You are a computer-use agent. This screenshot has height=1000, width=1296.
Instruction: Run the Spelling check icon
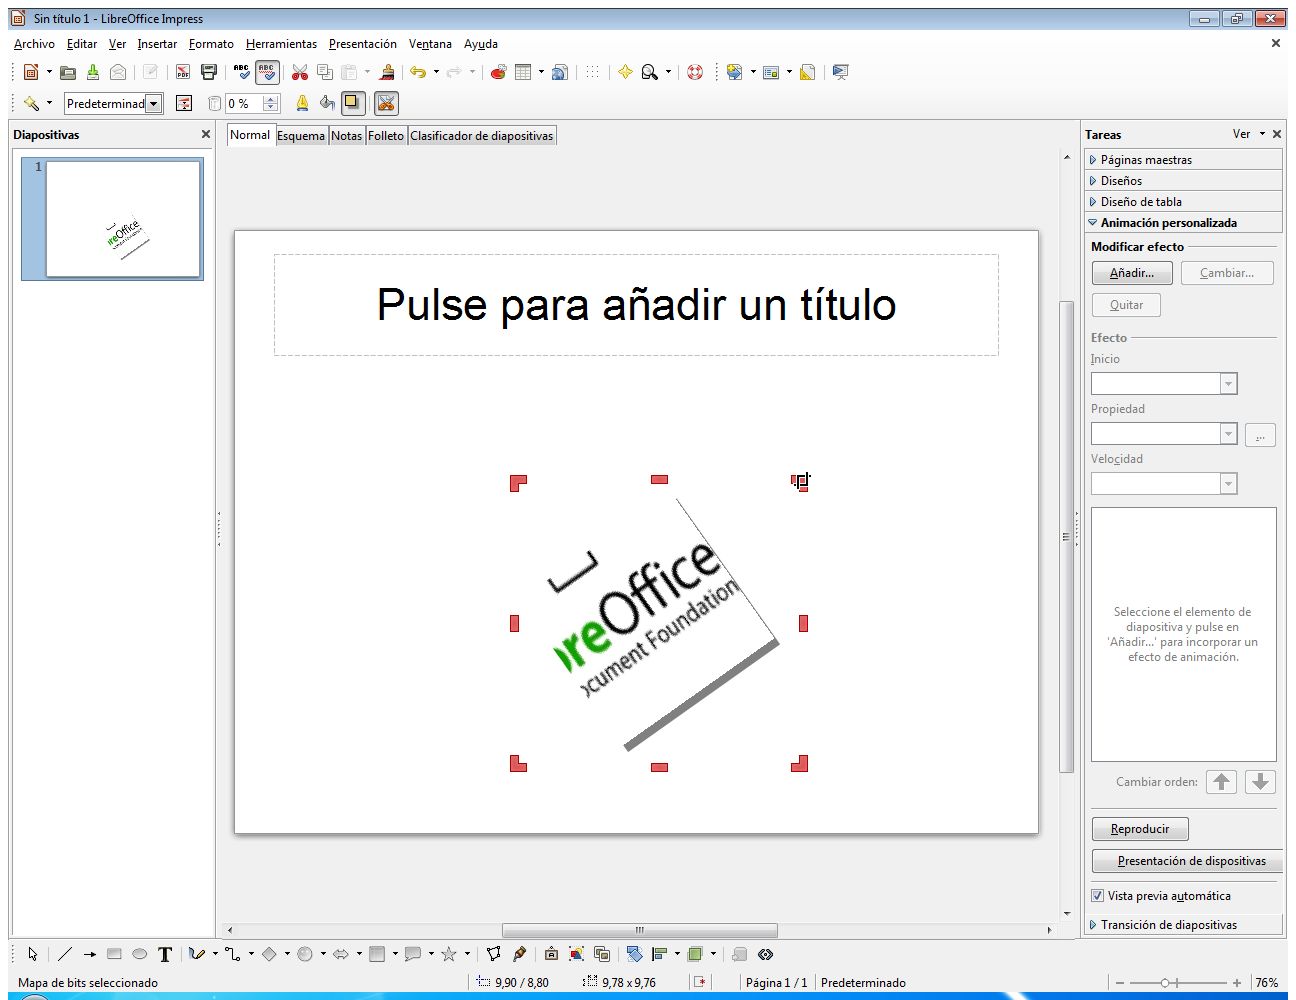242,72
